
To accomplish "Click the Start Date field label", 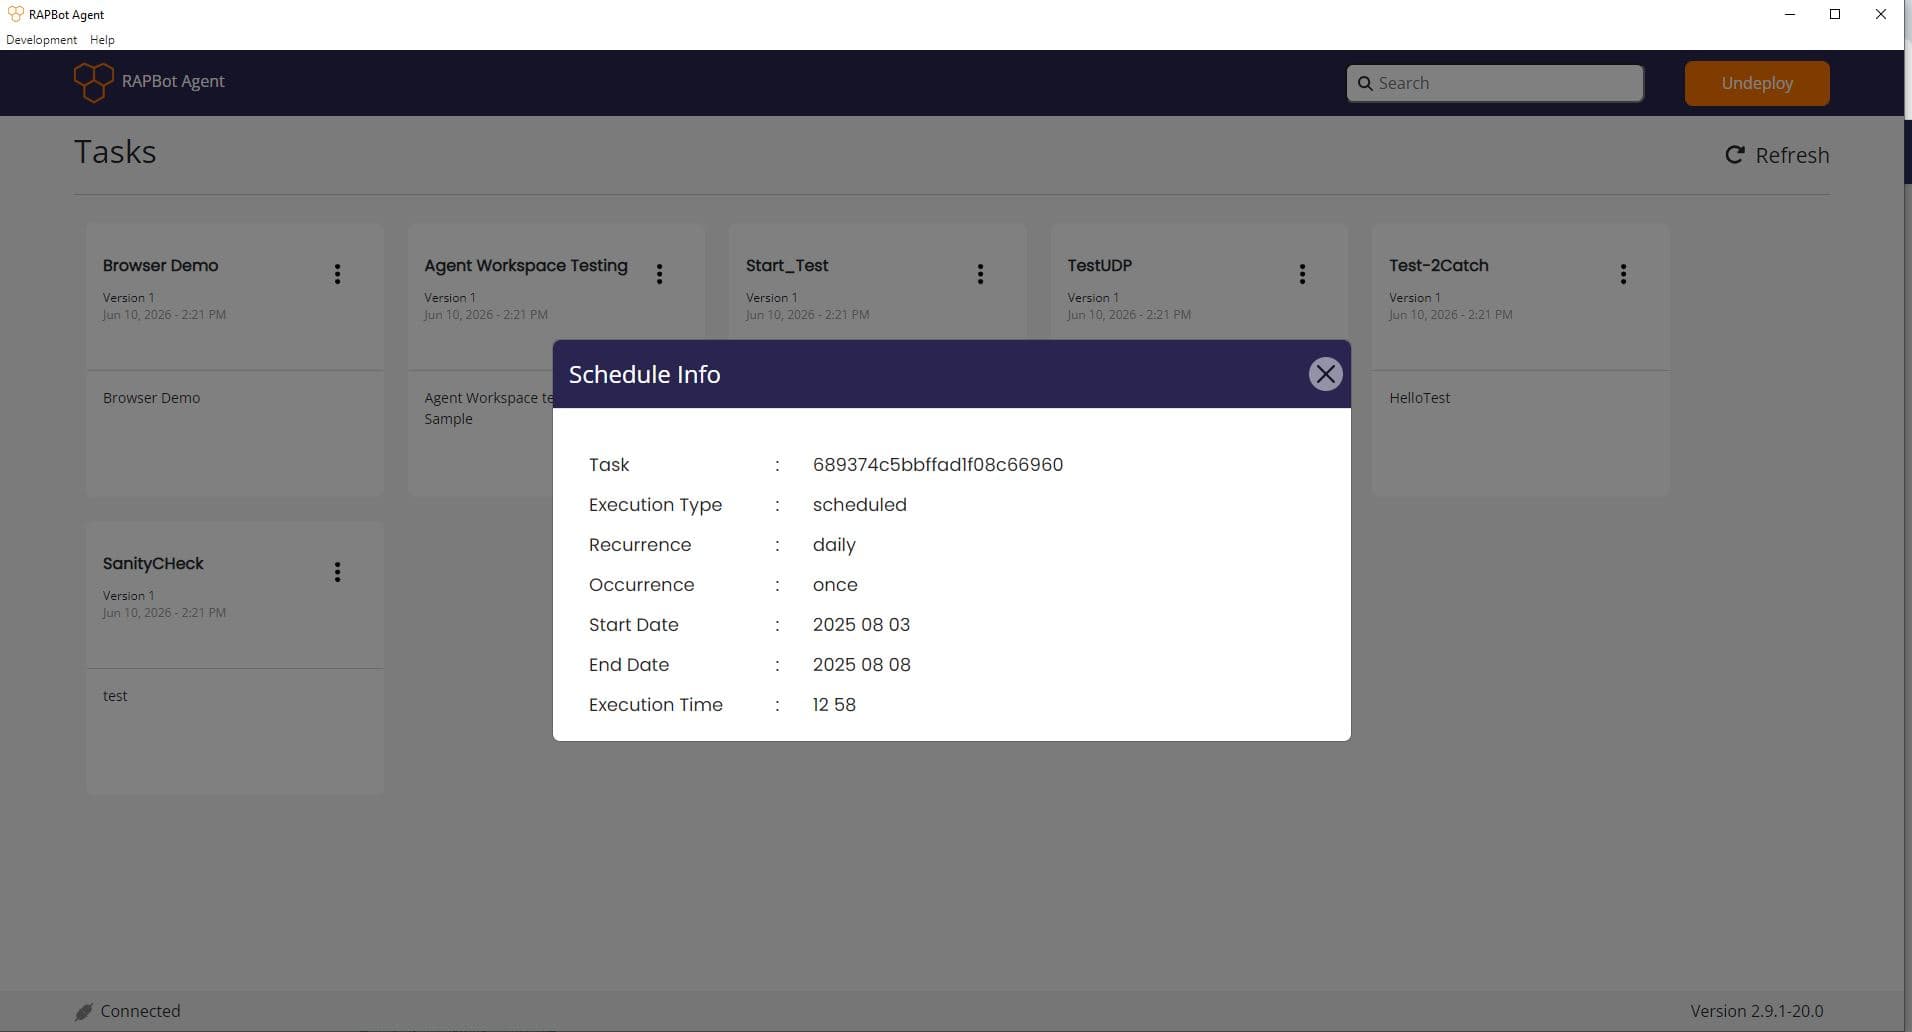I will [633, 625].
